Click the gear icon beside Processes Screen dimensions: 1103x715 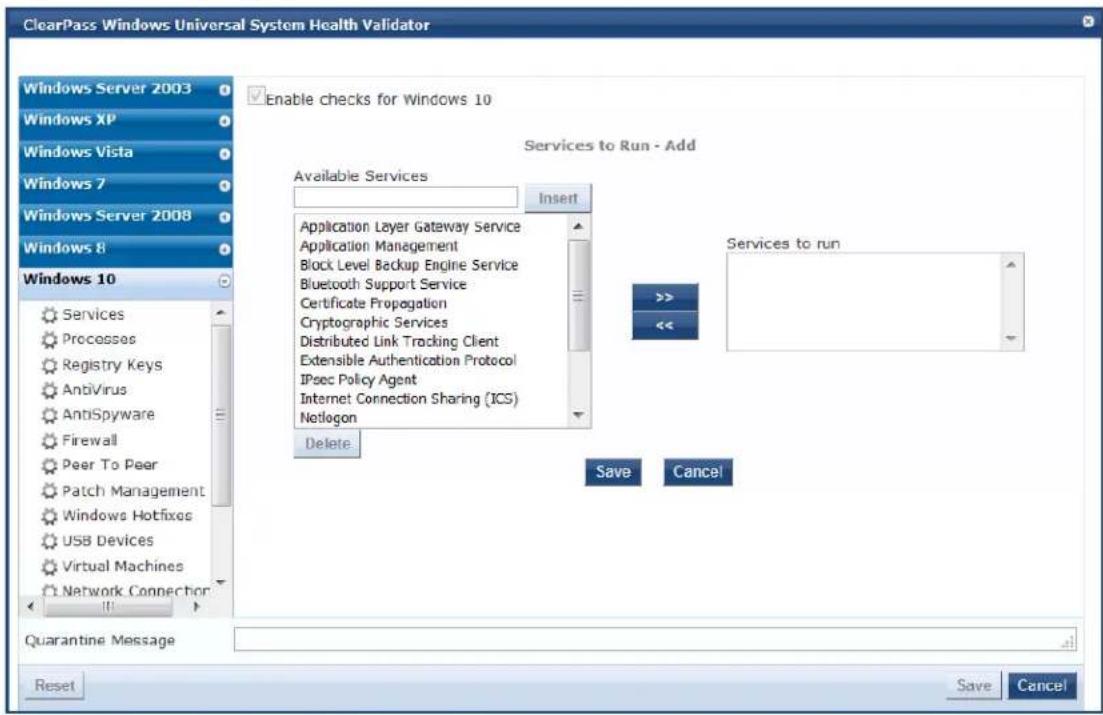pyautogui.click(x=49, y=340)
